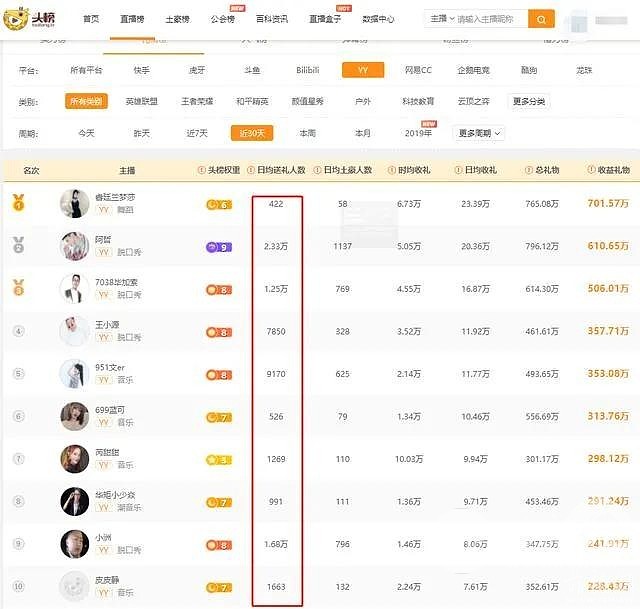This screenshot has width=640, height=609.
Task: Click the YY tag under 皮皮静
Action: tap(103, 592)
